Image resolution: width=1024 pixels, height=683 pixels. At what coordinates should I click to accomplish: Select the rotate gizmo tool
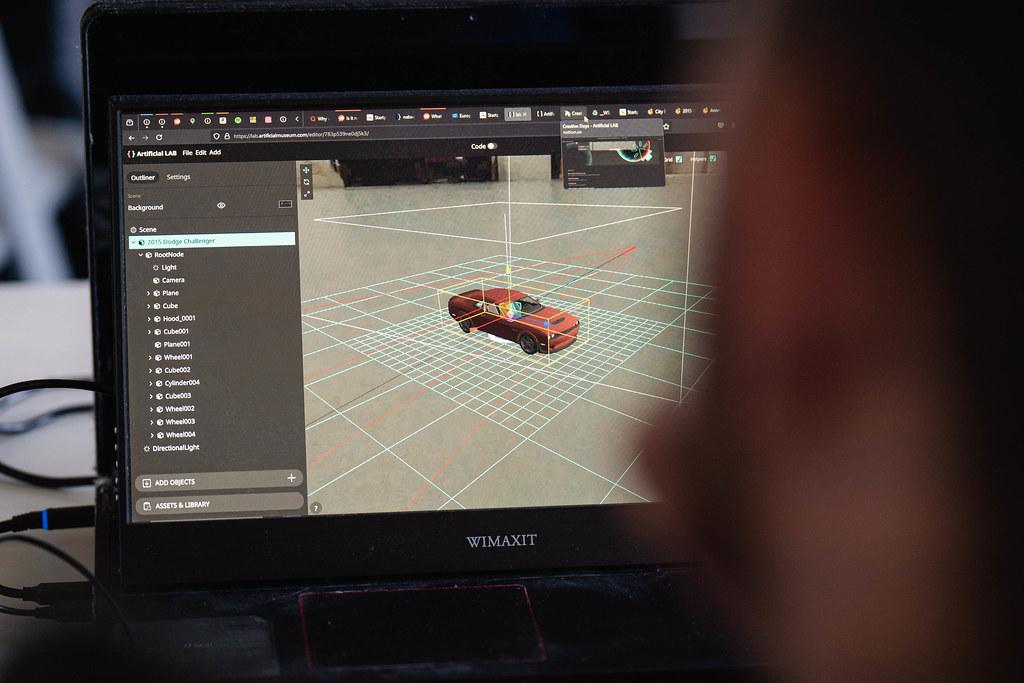(x=306, y=182)
